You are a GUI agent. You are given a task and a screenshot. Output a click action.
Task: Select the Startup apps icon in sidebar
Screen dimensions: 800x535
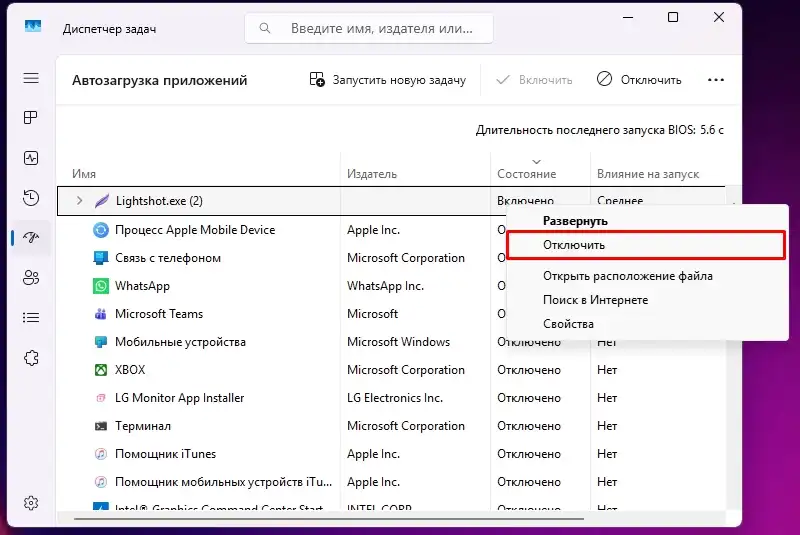pyautogui.click(x=31, y=237)
